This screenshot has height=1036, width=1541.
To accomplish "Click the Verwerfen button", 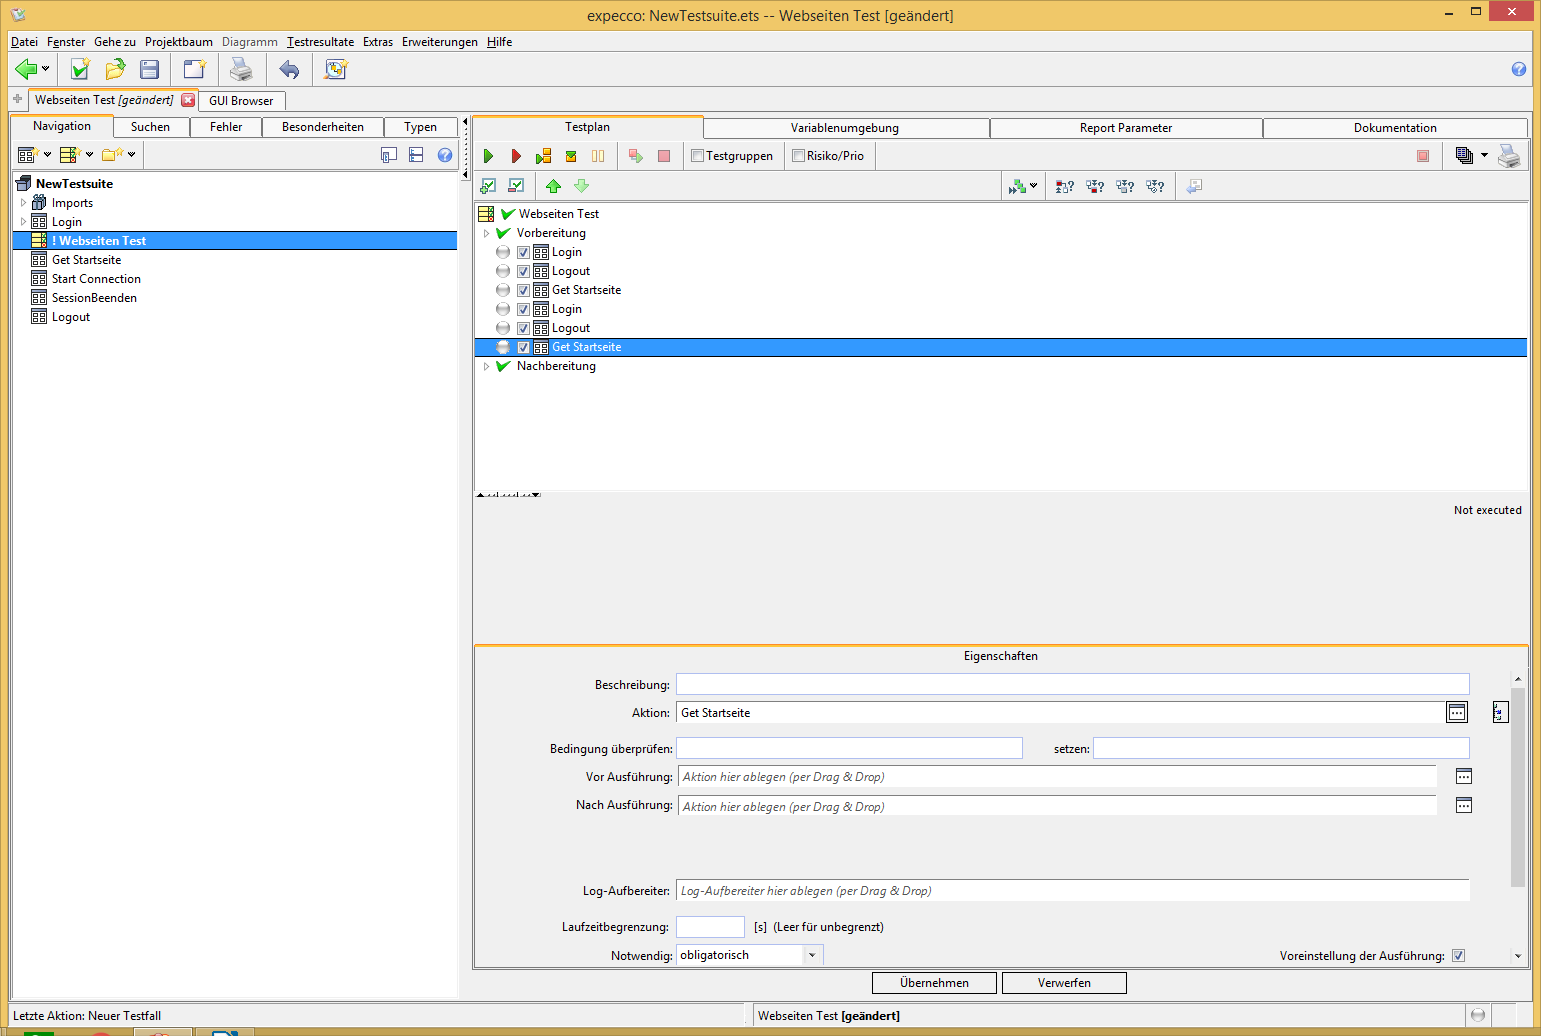I will [x=1064, y=983].
